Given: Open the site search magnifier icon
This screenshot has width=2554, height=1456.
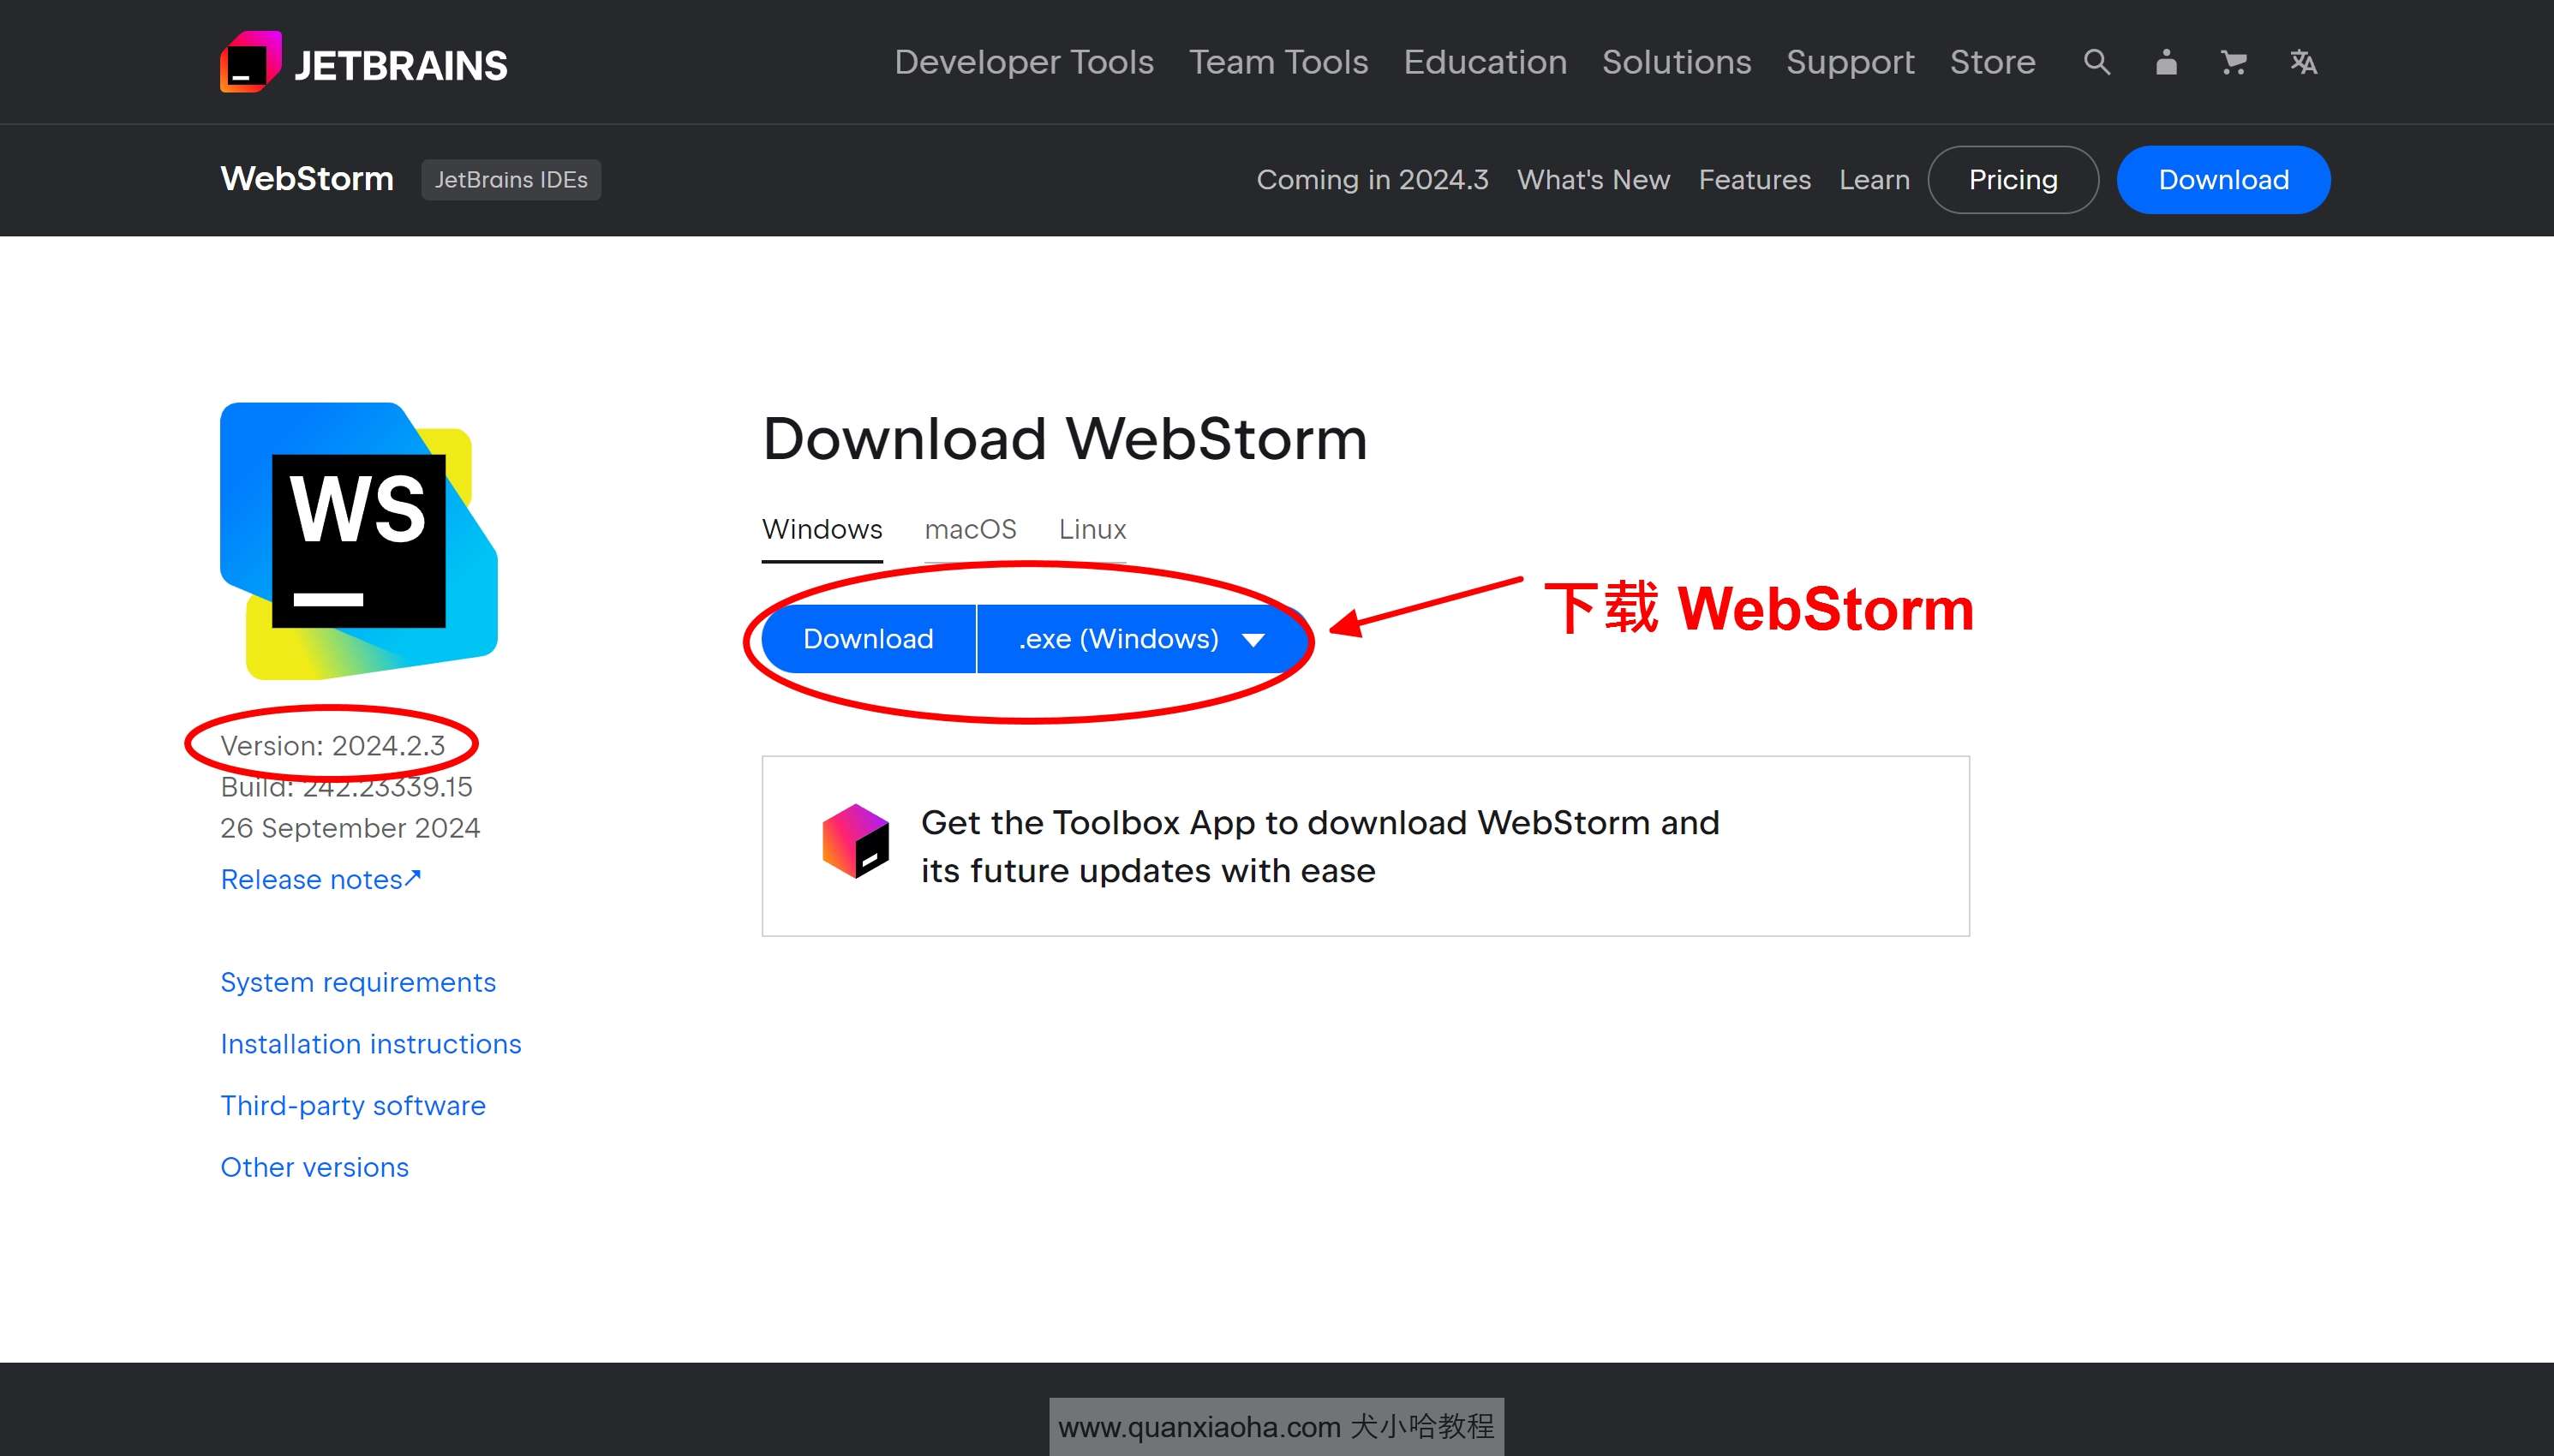Looking at the screenshot, I should [x=2097, y=62].
